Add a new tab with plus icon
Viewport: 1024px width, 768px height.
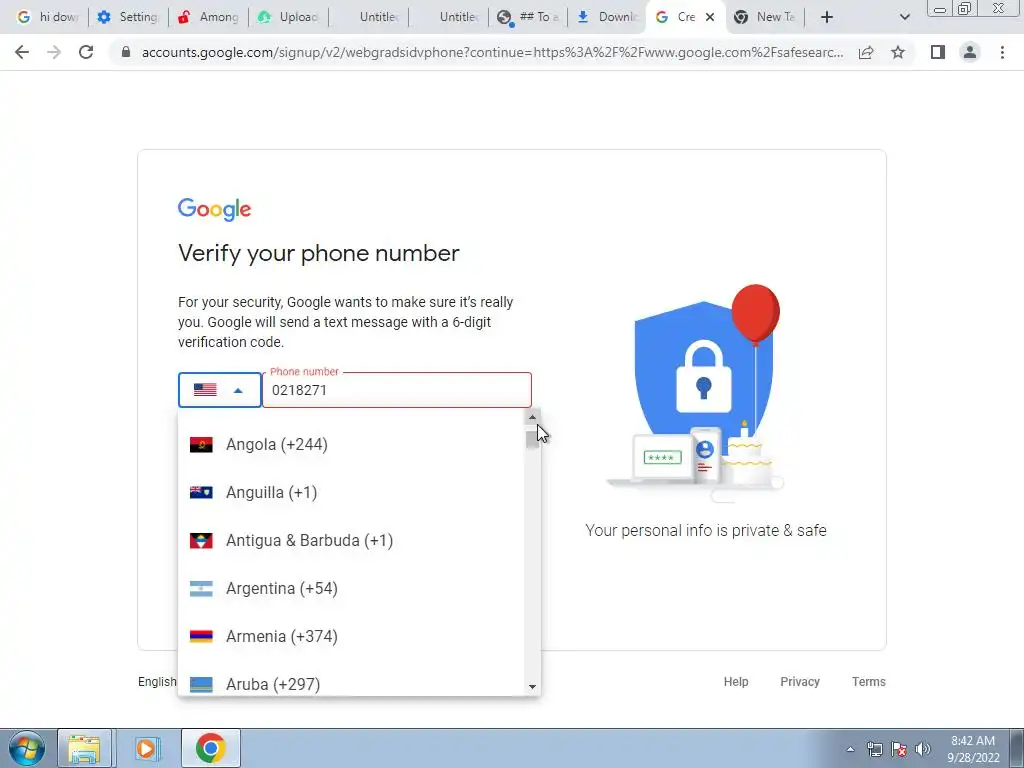coord(827,17)
